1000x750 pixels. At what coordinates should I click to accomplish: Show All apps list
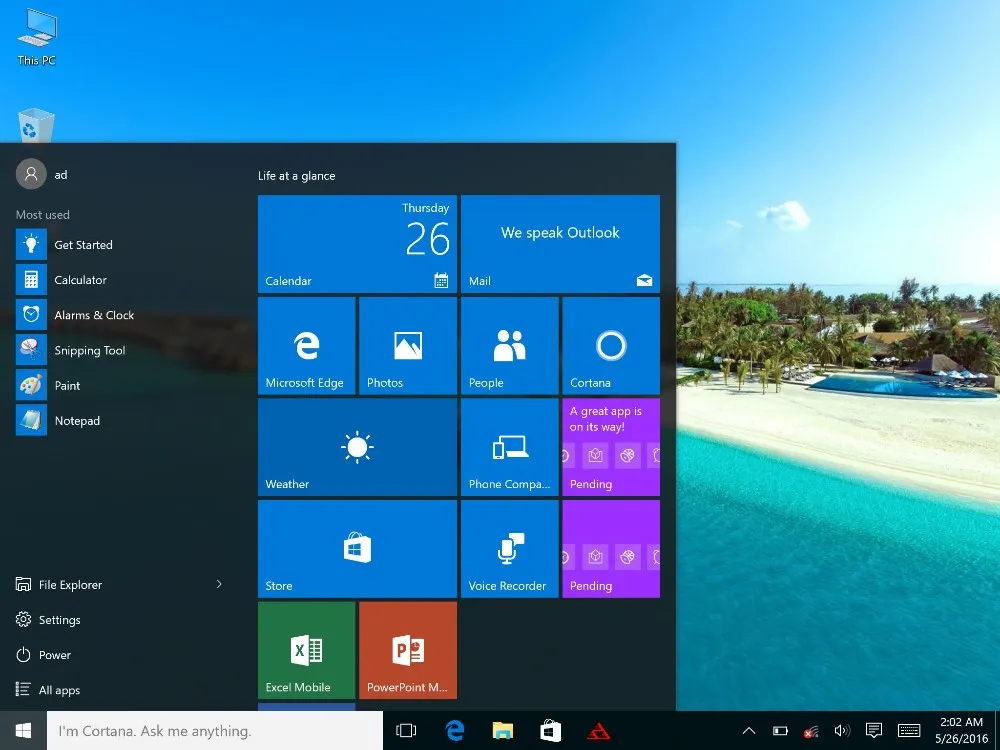point(48,689)
